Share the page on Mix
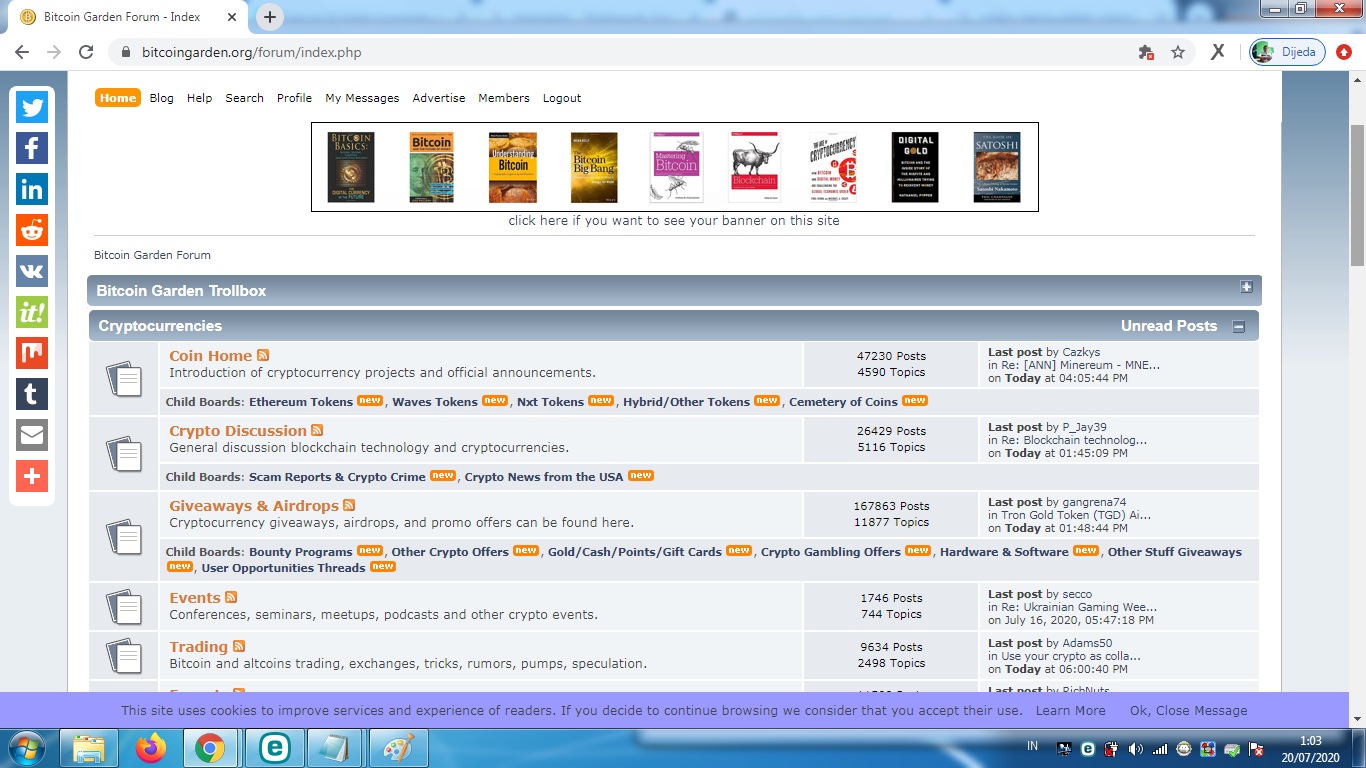The image size is (1366, 768). click(32, 353)
